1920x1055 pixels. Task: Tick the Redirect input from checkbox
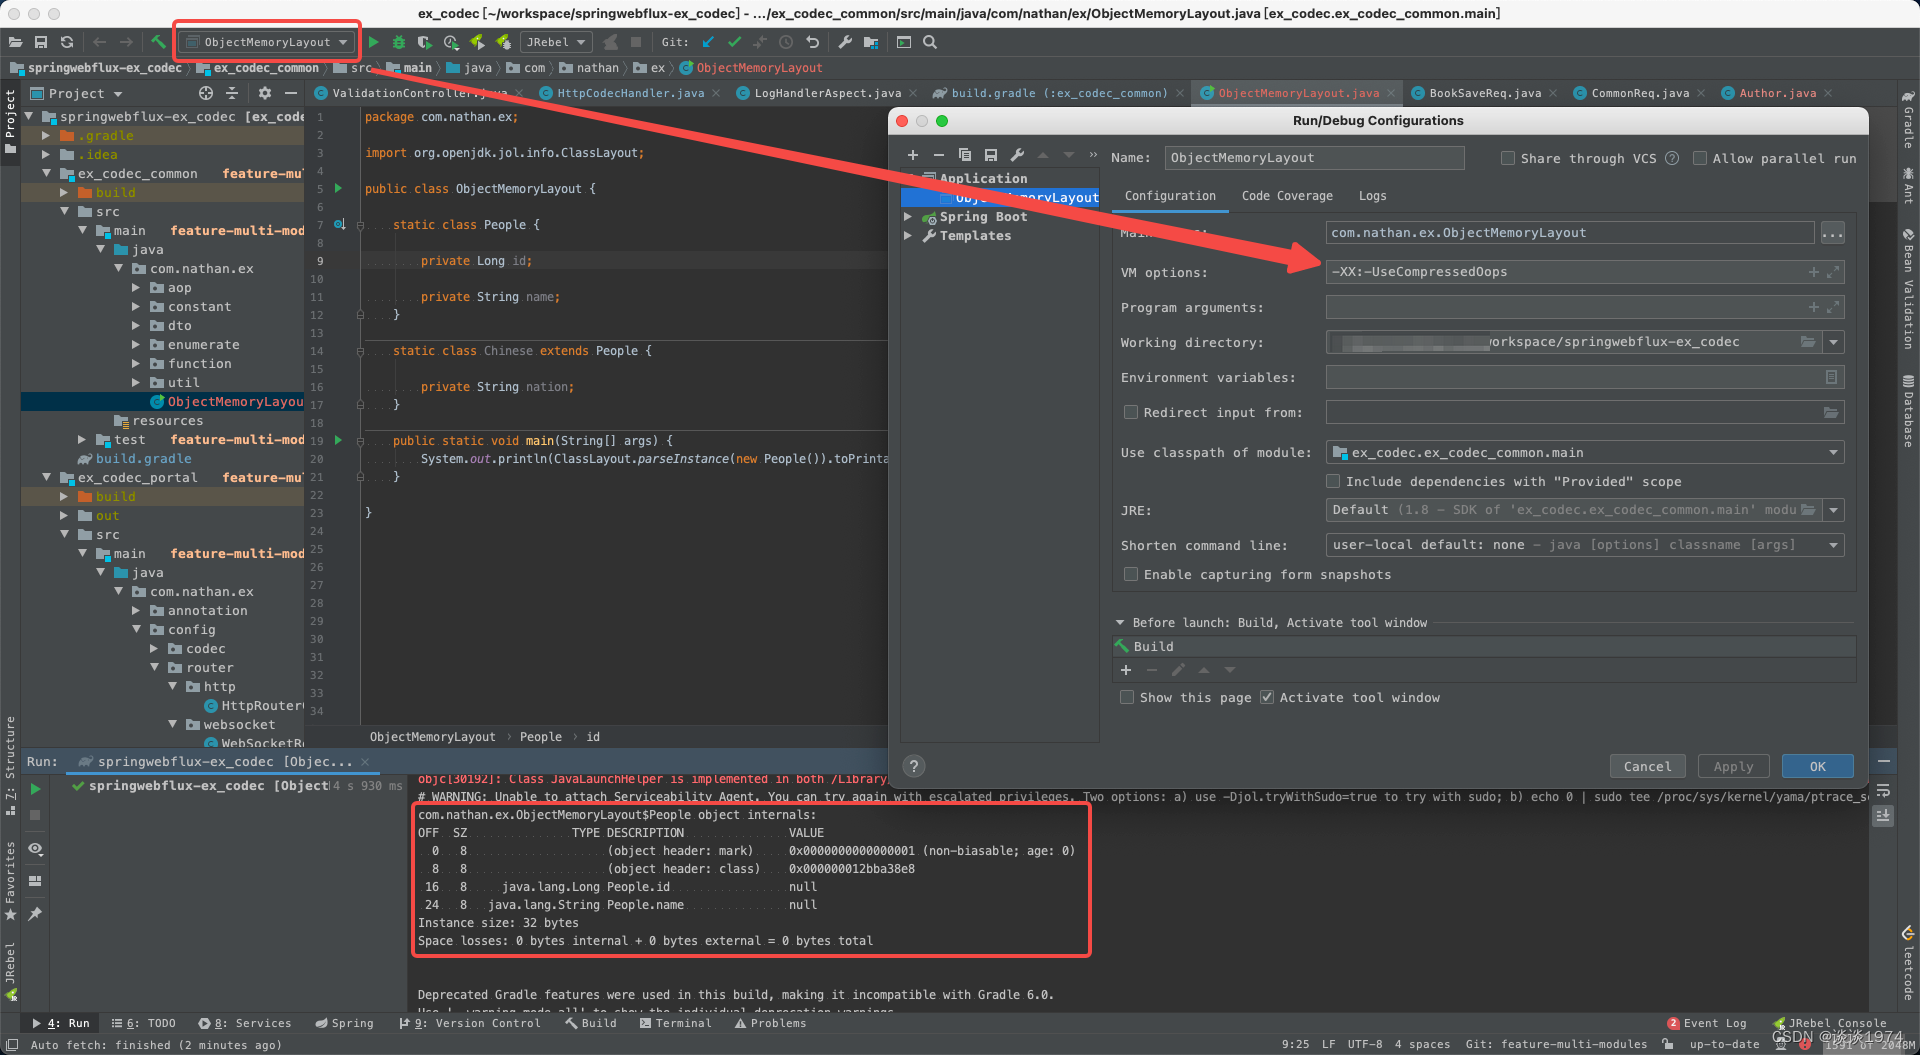click(1131, 412)
